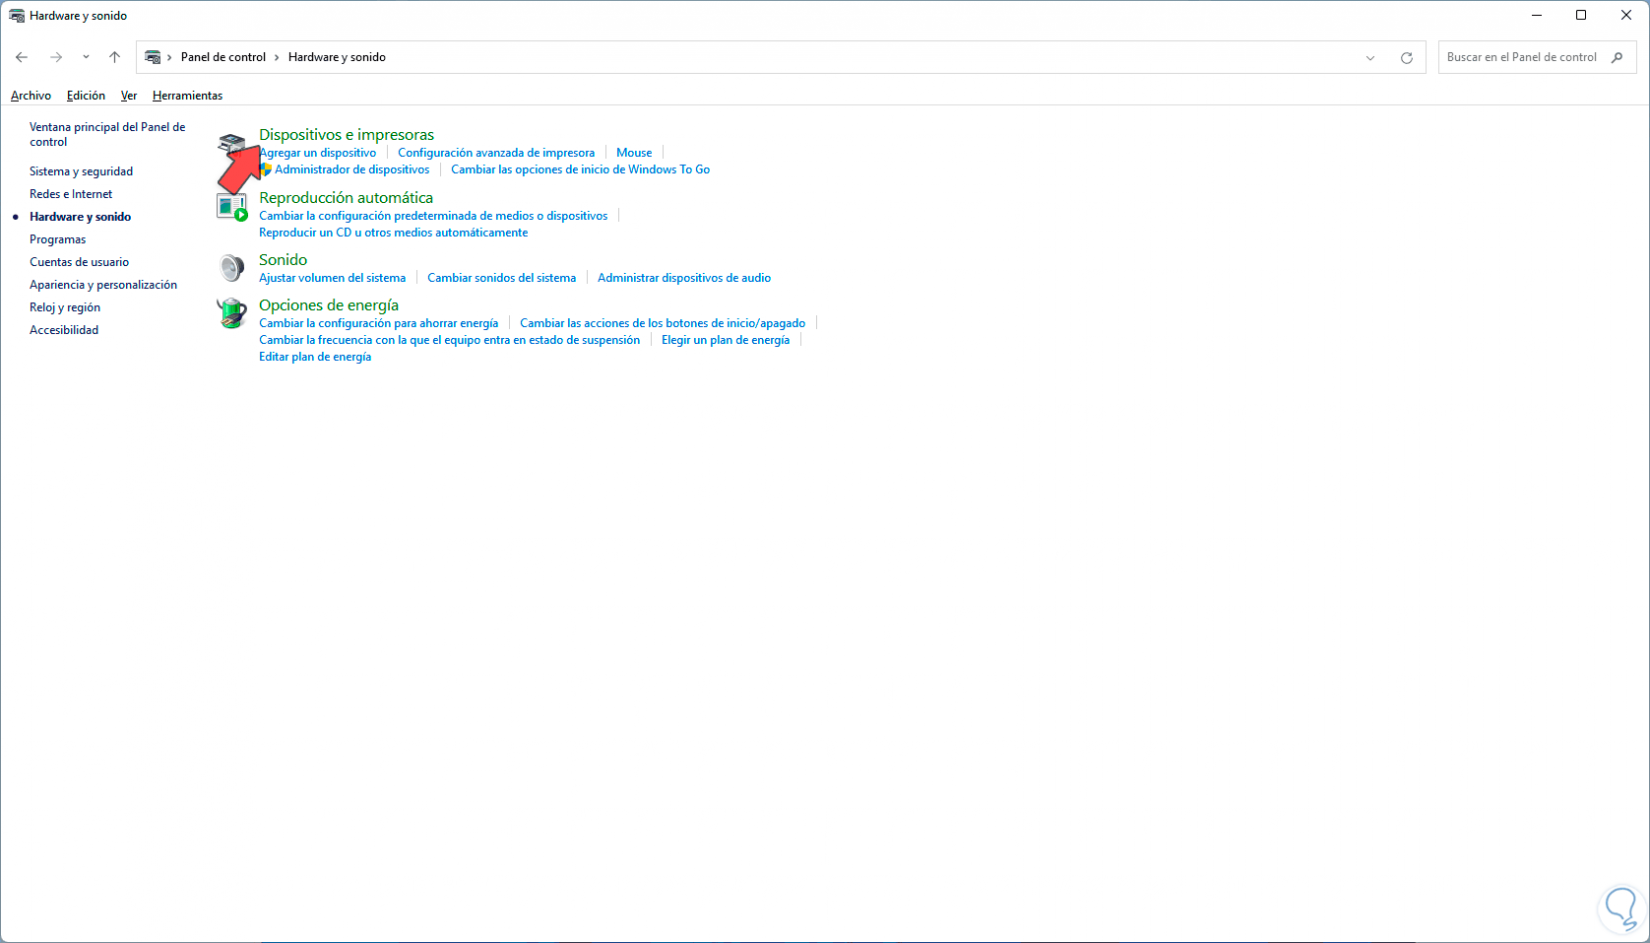Open the Archivo menu
This screenshot has height=943, width=1650.
coord(31,96)
